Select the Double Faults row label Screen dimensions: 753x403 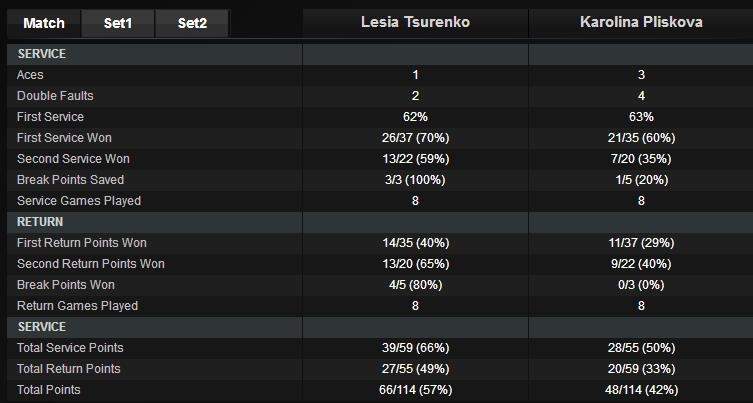click(50, 96)
